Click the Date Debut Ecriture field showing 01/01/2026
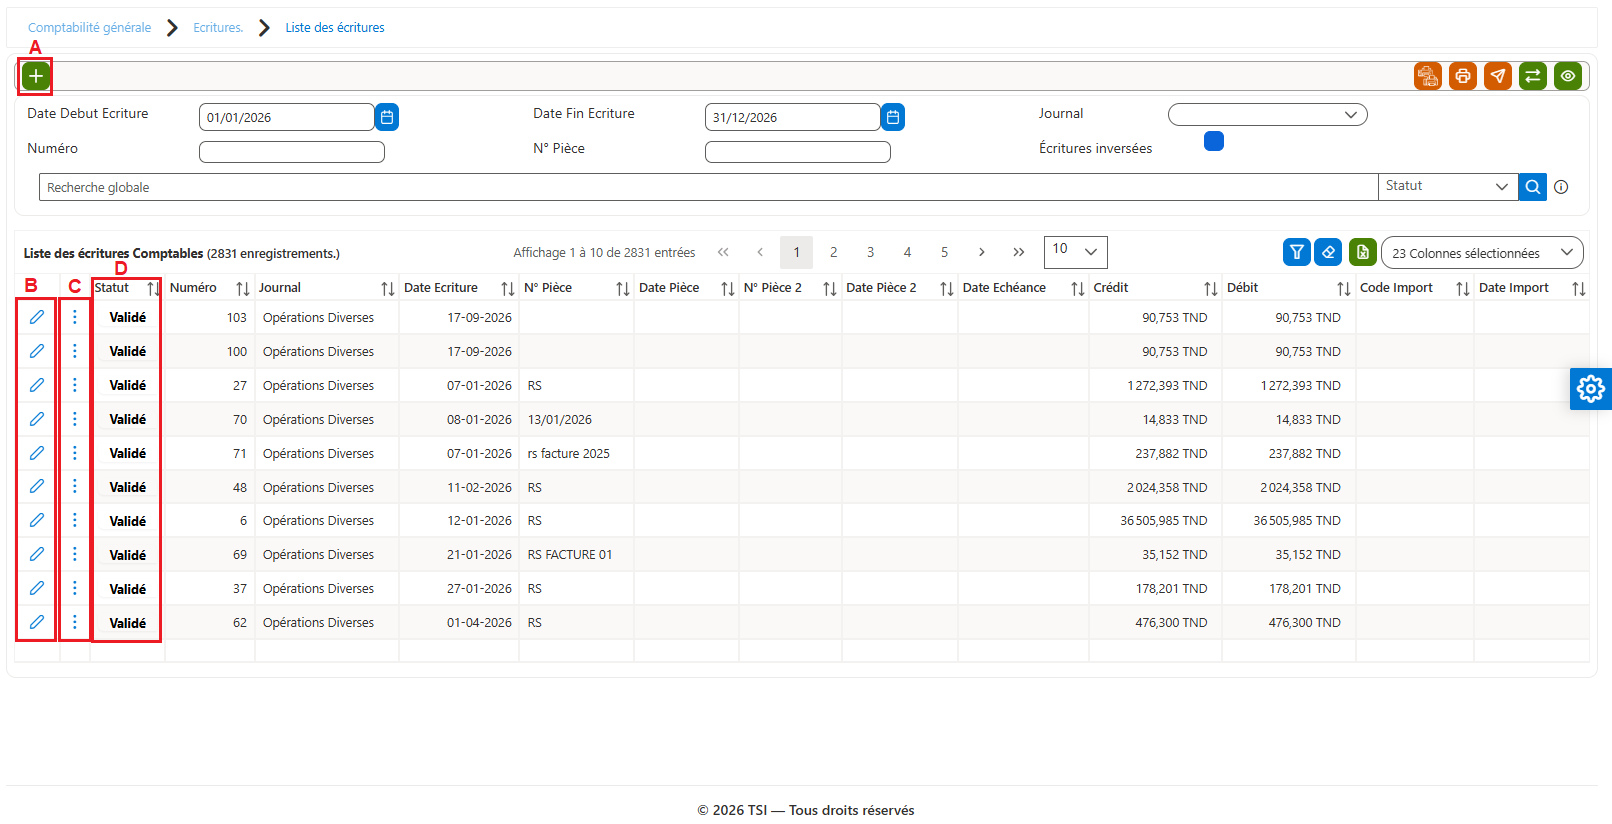This screenshot has width=1612, height=824. pos(287,117)
